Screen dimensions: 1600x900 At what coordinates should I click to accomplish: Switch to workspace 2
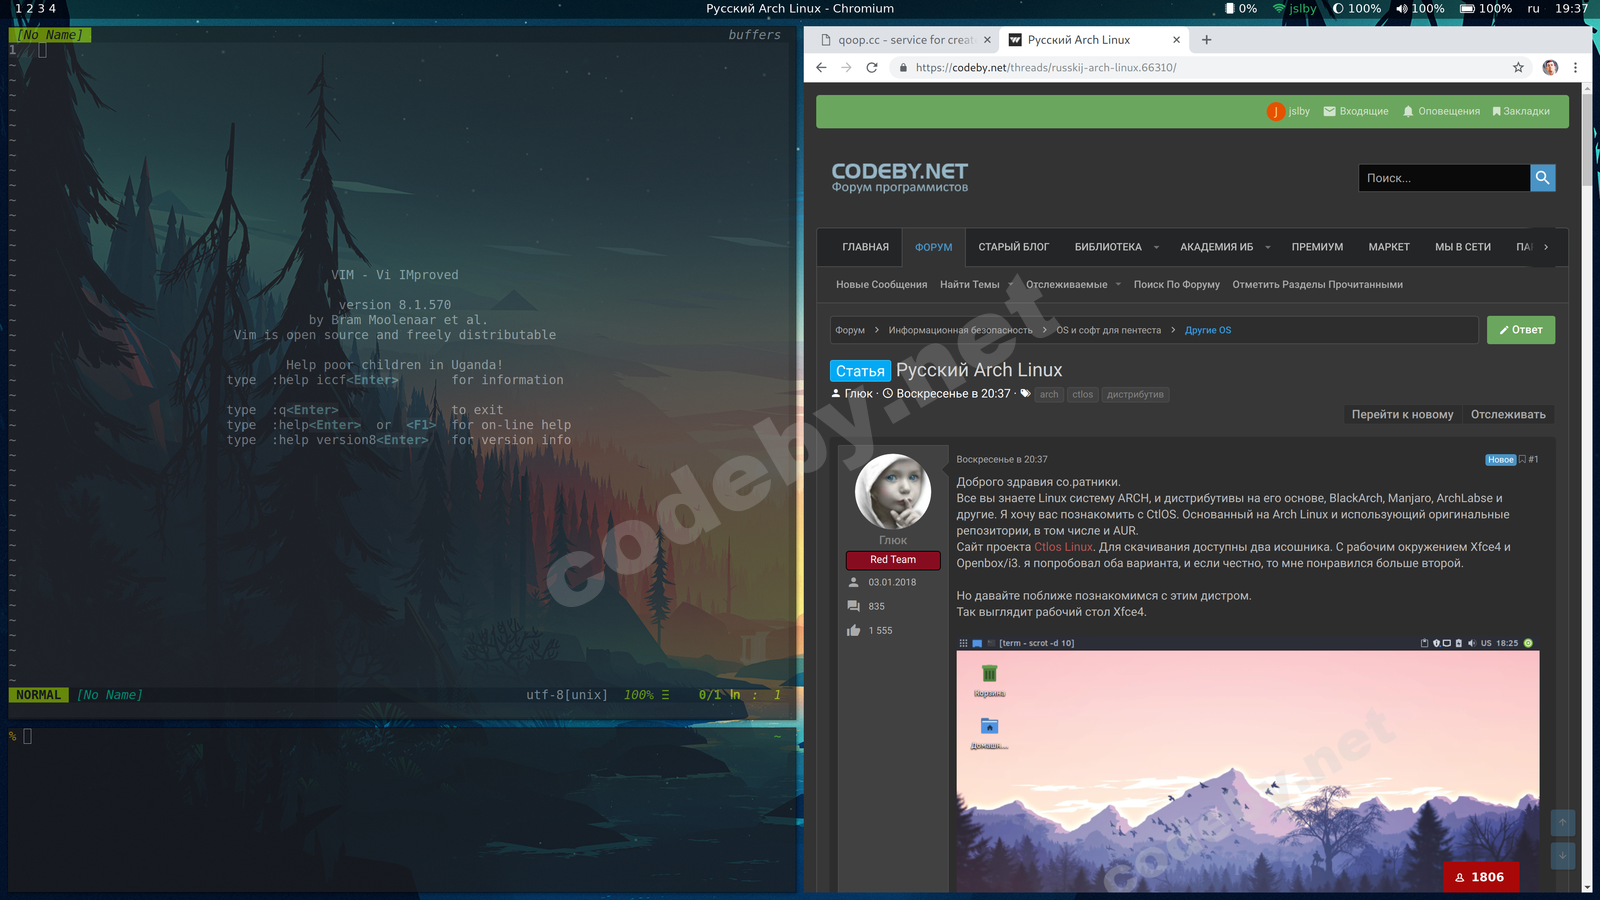pos(30,8)
